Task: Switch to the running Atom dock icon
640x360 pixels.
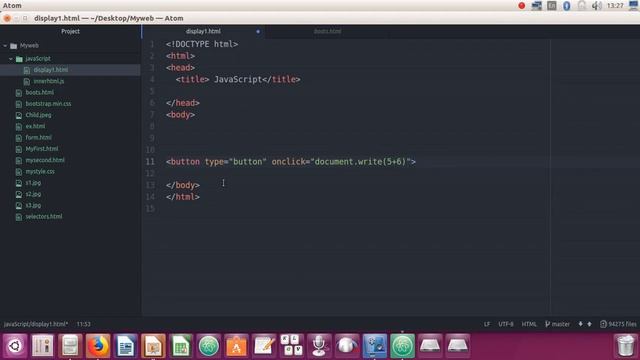Action: pyautogui.click(x=402, y=346)
